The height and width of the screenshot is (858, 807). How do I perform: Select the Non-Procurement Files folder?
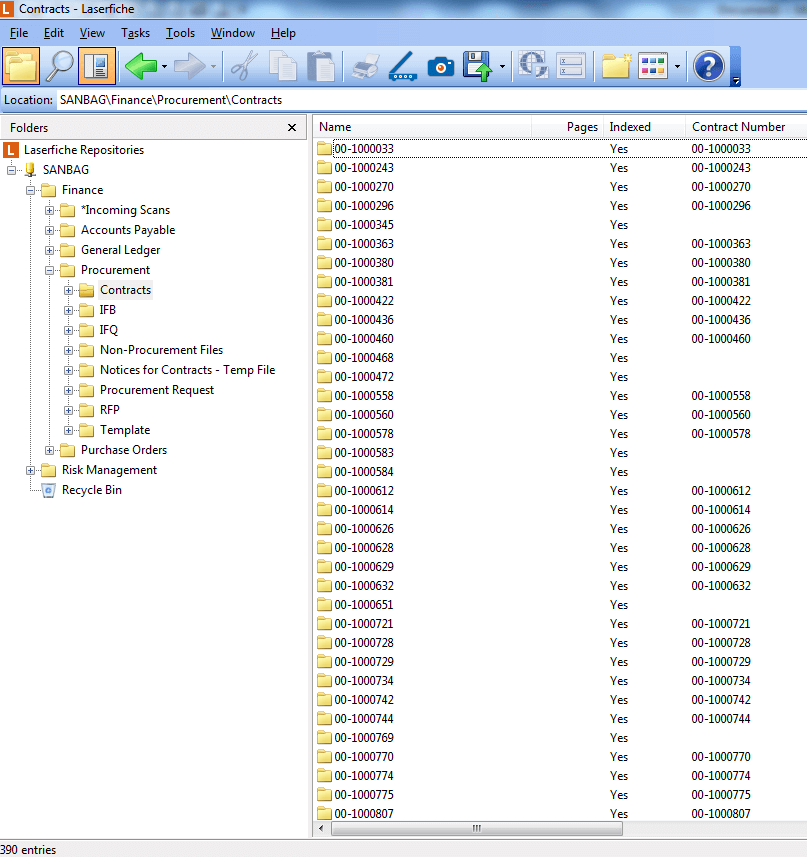tap(161, 350)
